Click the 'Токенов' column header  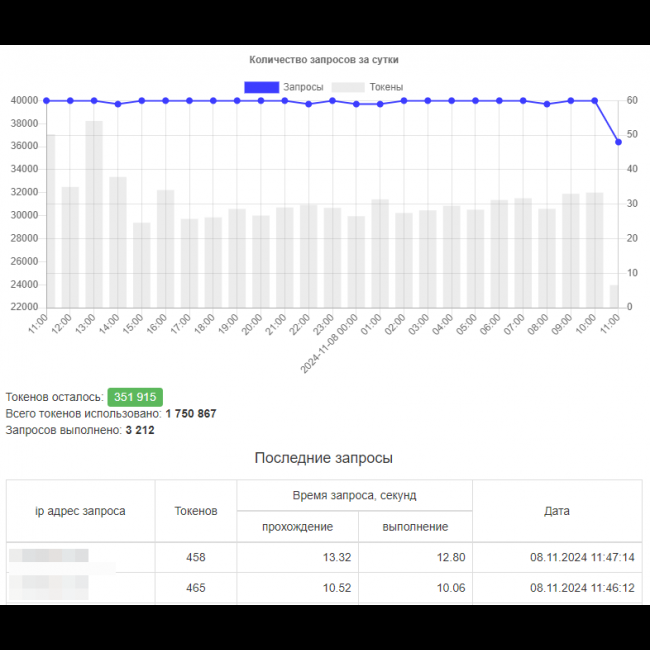(x=195, y=511)
